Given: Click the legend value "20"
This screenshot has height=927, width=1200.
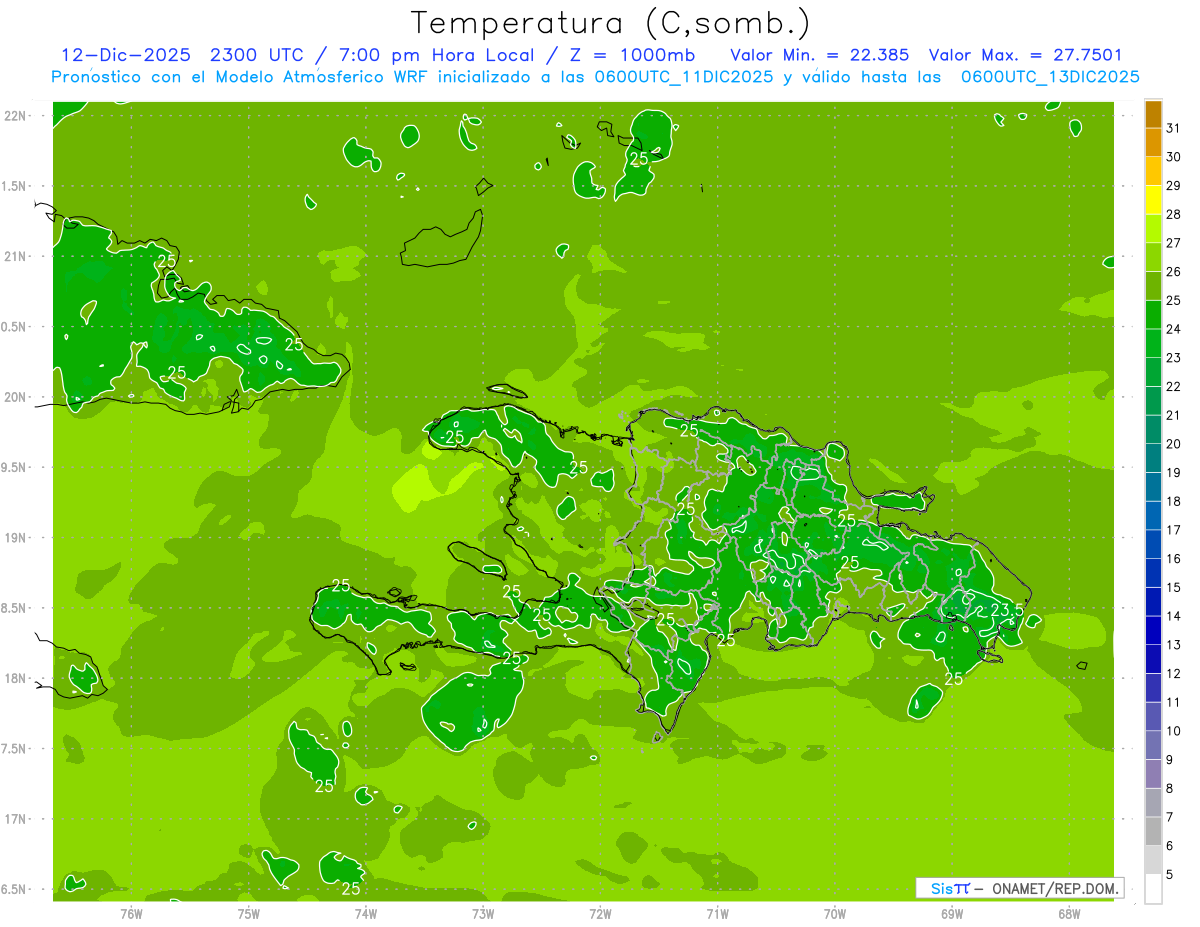Looking at the screenshot, I should pyautogui.click(x=1174, y=444).
